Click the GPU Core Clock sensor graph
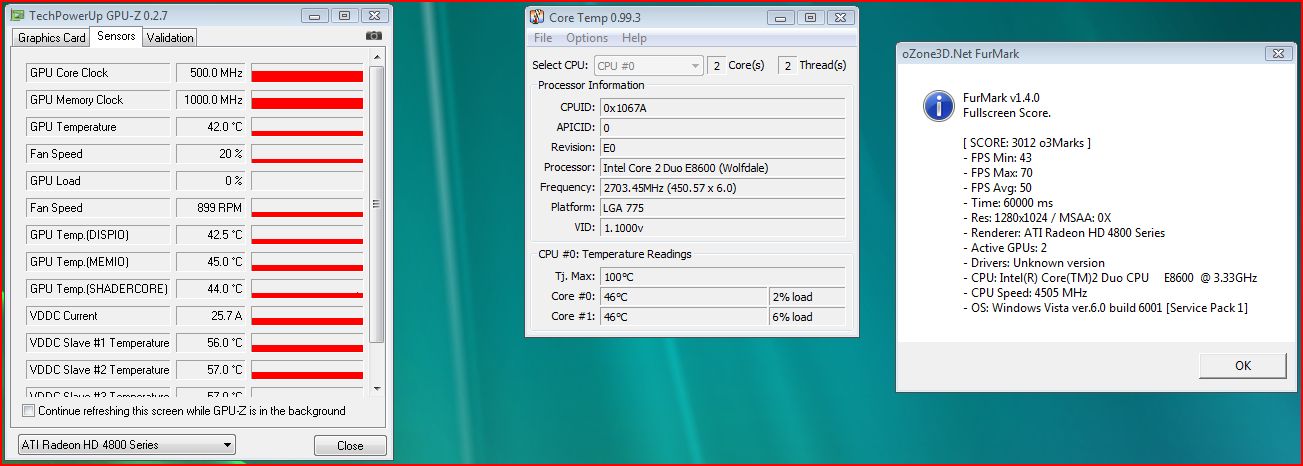1303x466 pixels. click(x=307, y=73)
